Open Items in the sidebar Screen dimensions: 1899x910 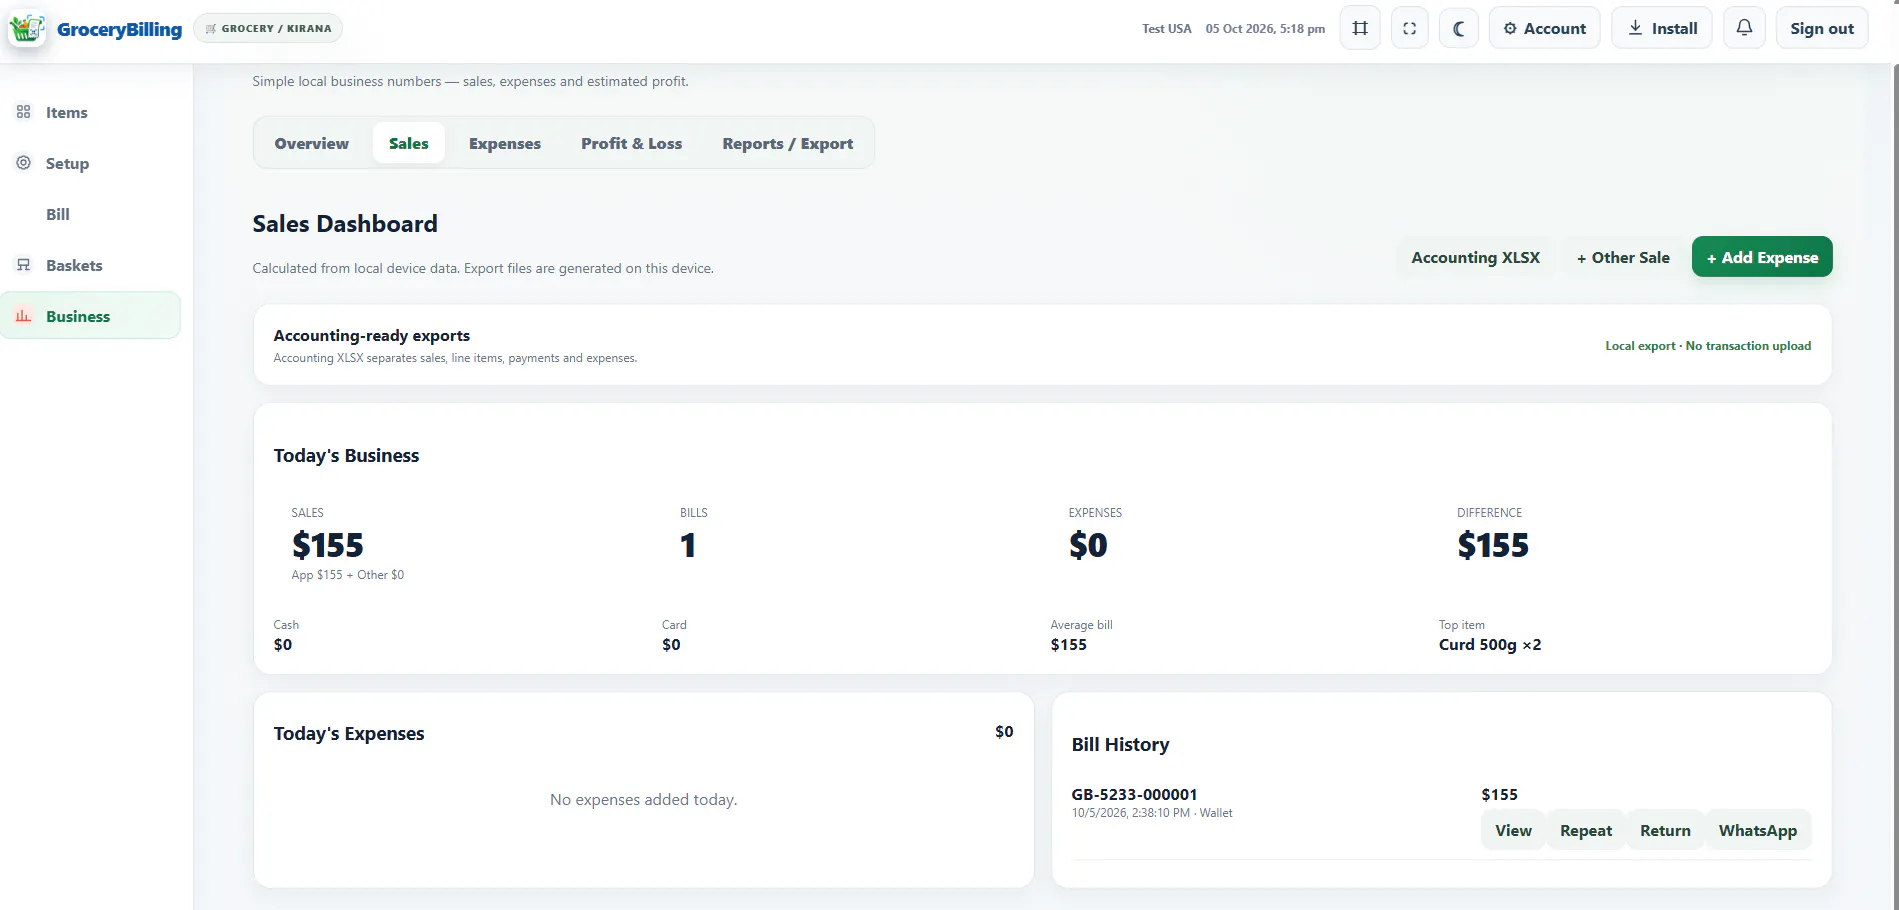[x=90, y=112]
